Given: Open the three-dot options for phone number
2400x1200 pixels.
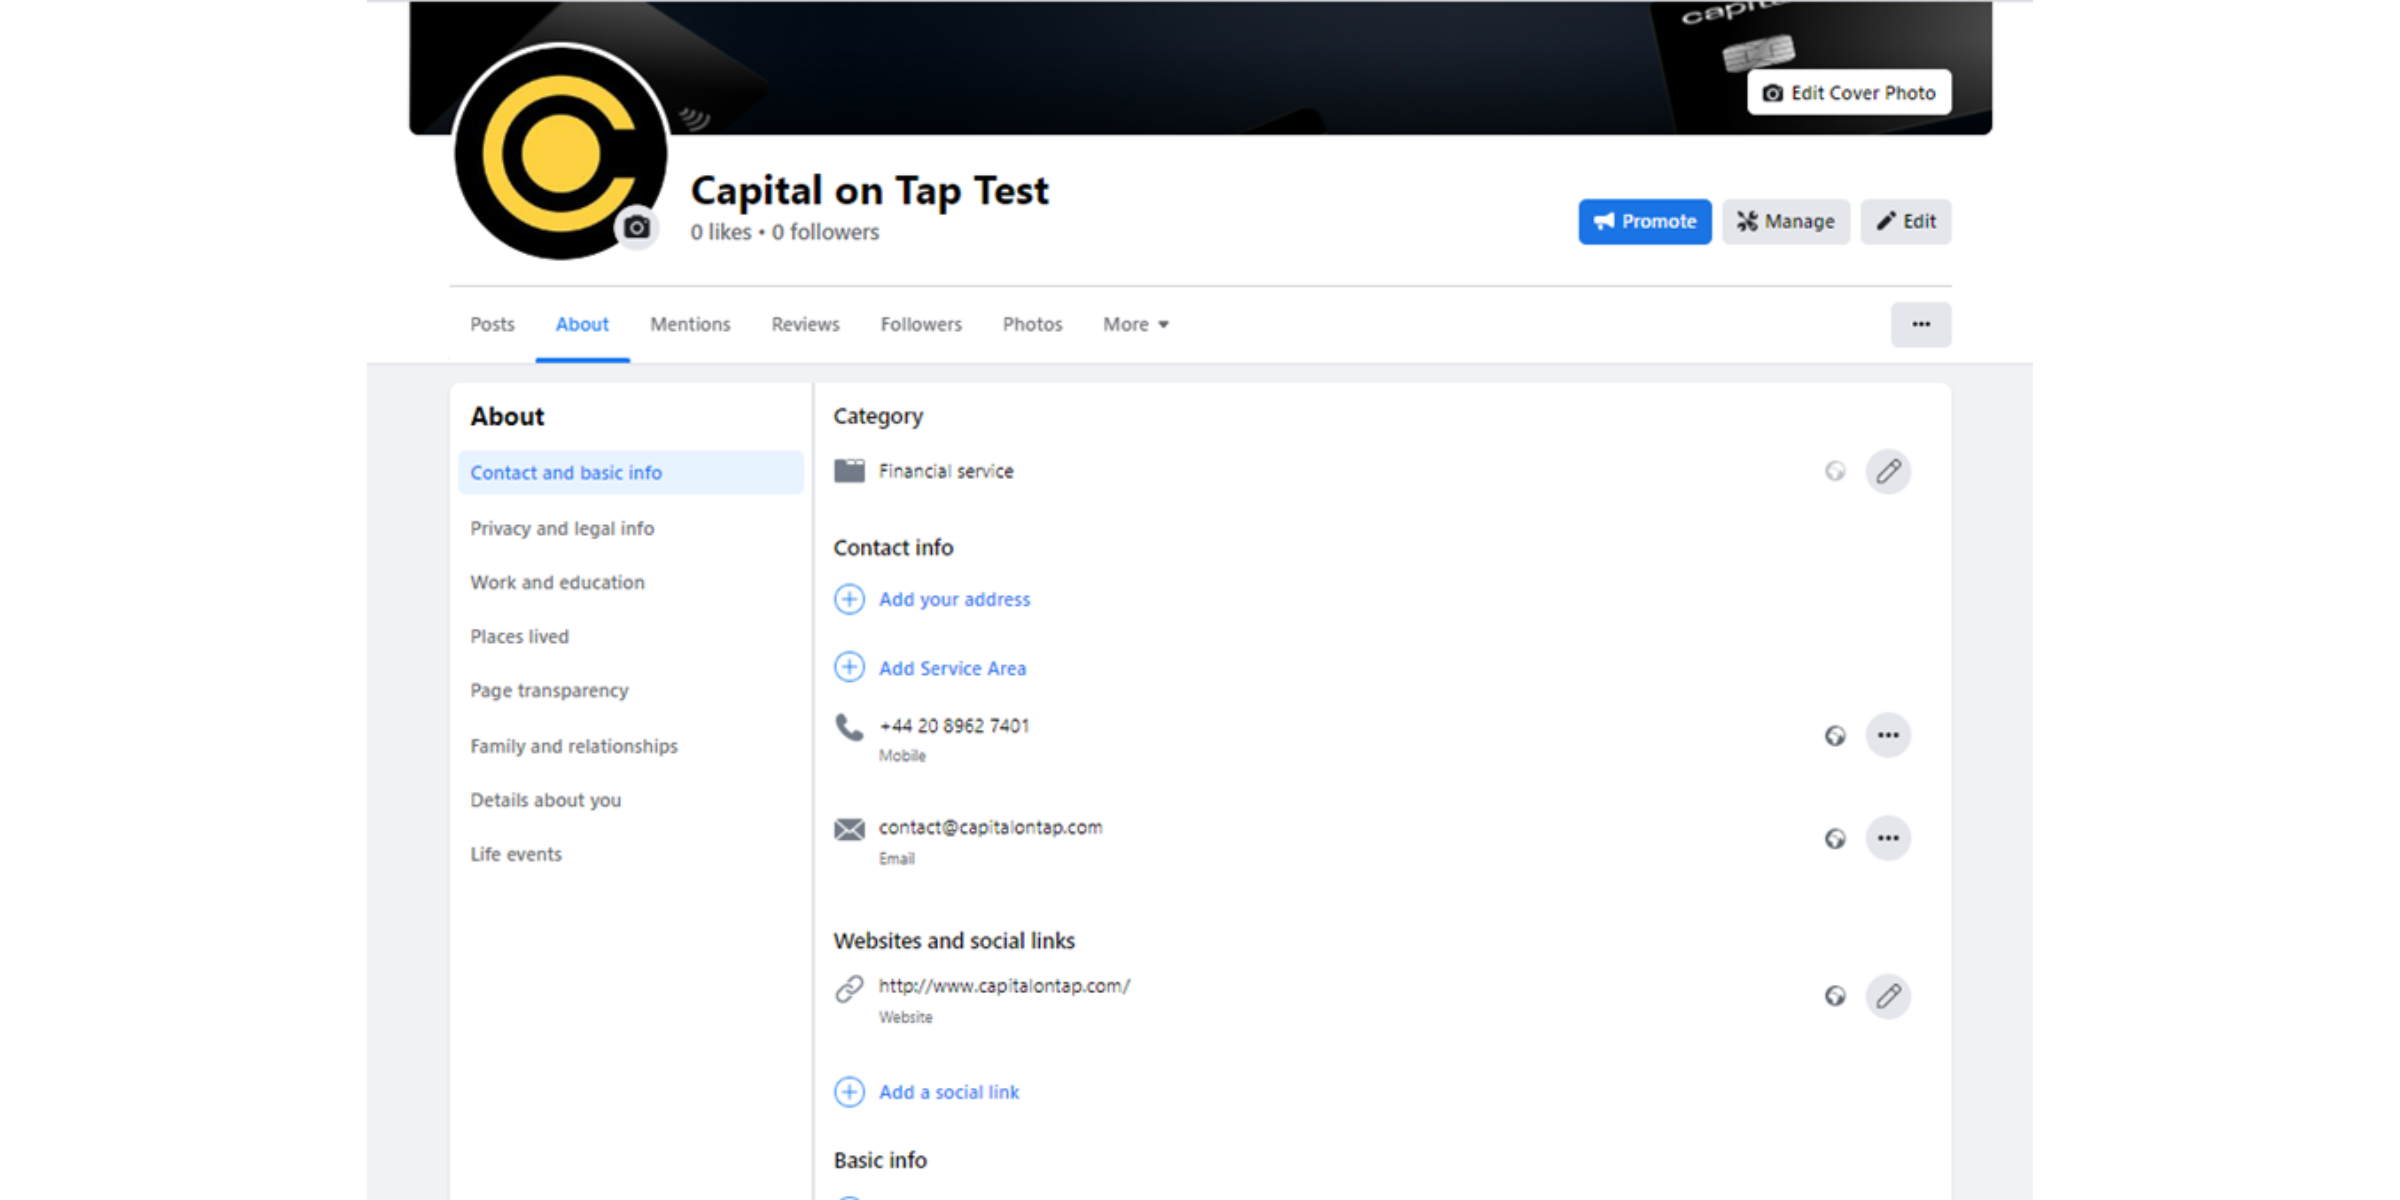Looking at the screenshot, I should (x=1888, y=735).
